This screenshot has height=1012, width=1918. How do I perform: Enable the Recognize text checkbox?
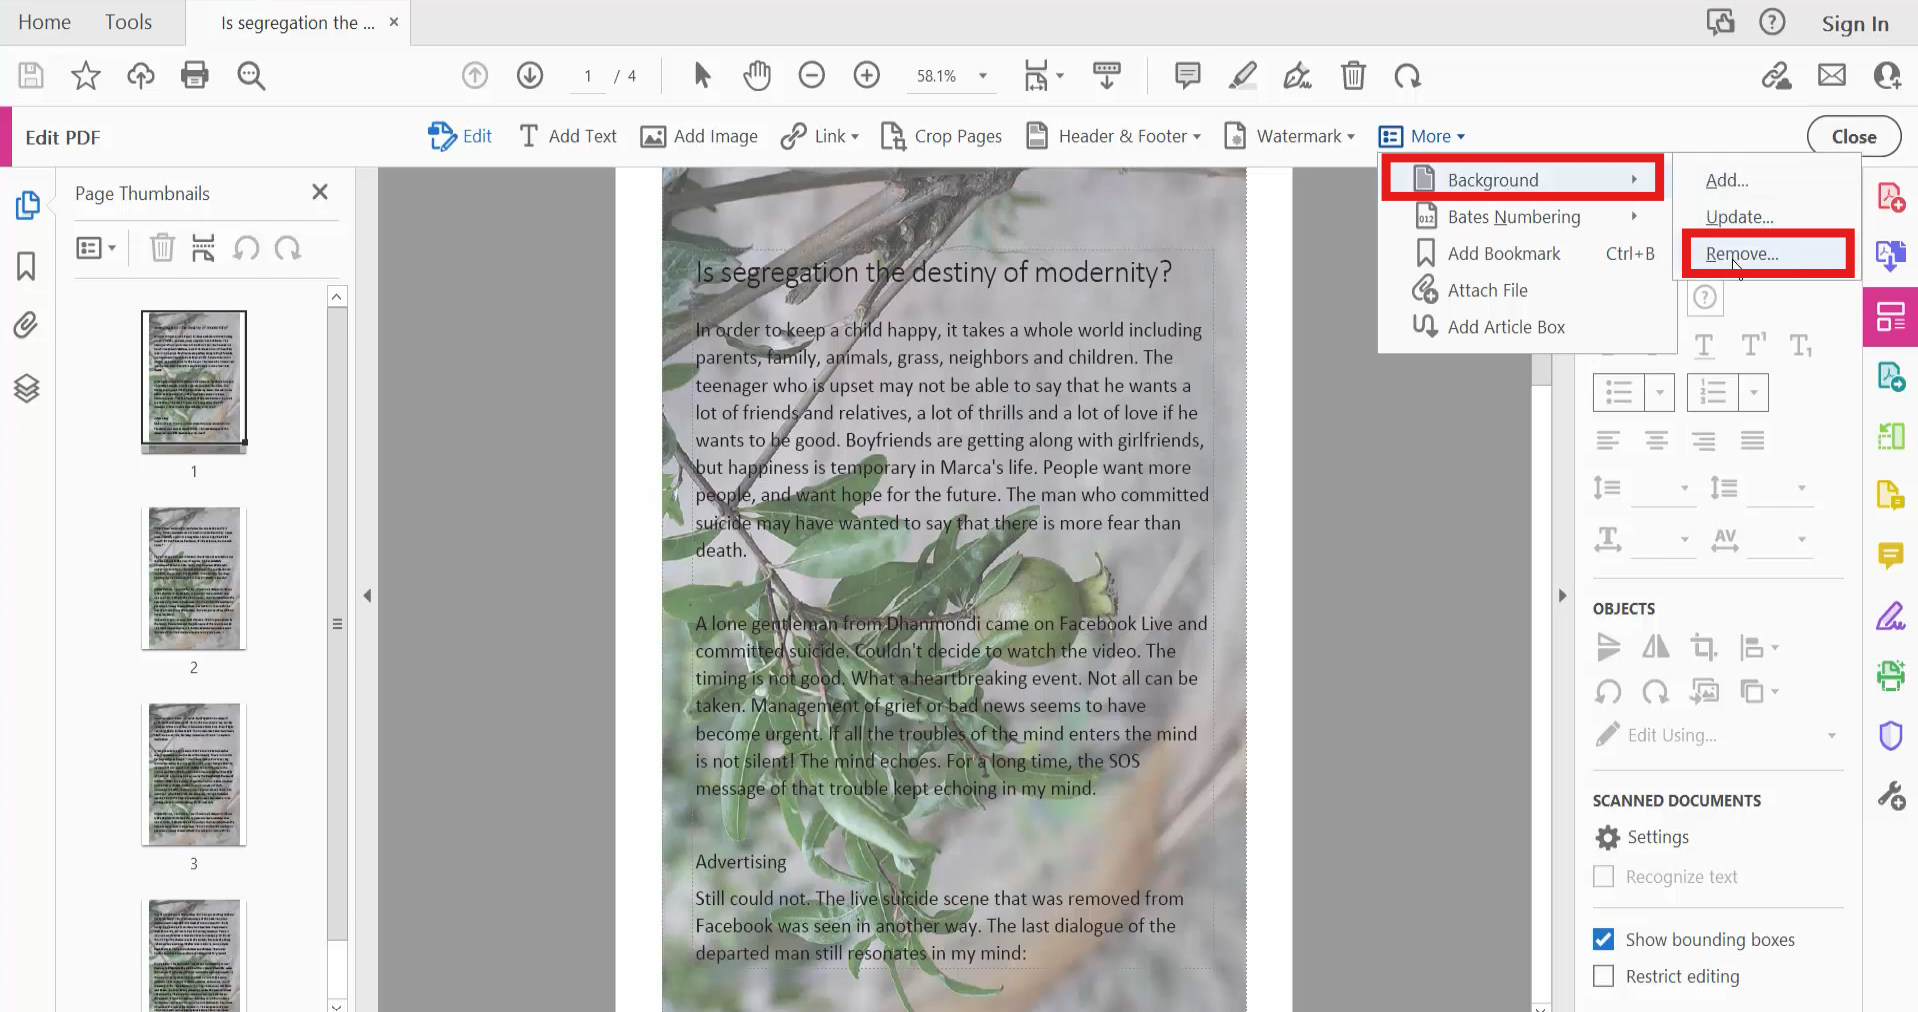(1604, 876)
